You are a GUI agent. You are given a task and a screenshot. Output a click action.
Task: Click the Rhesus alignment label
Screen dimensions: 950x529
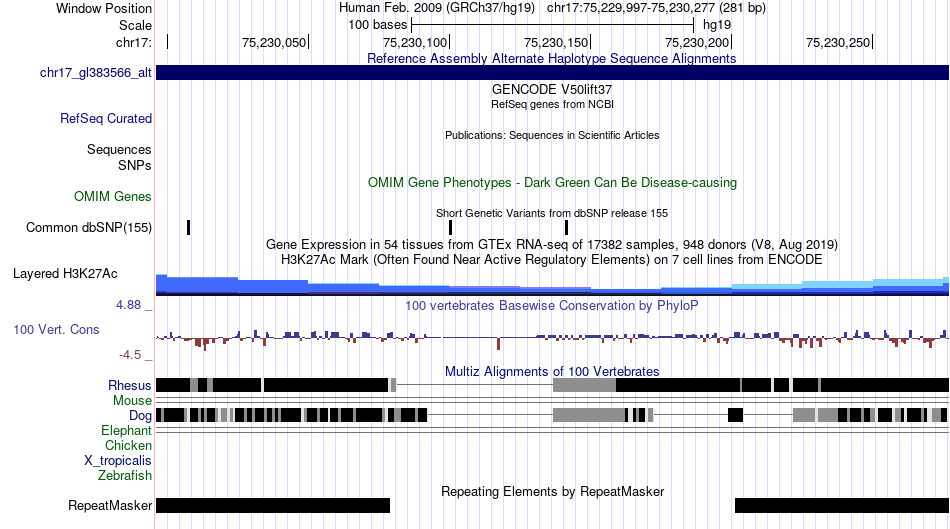130,385
